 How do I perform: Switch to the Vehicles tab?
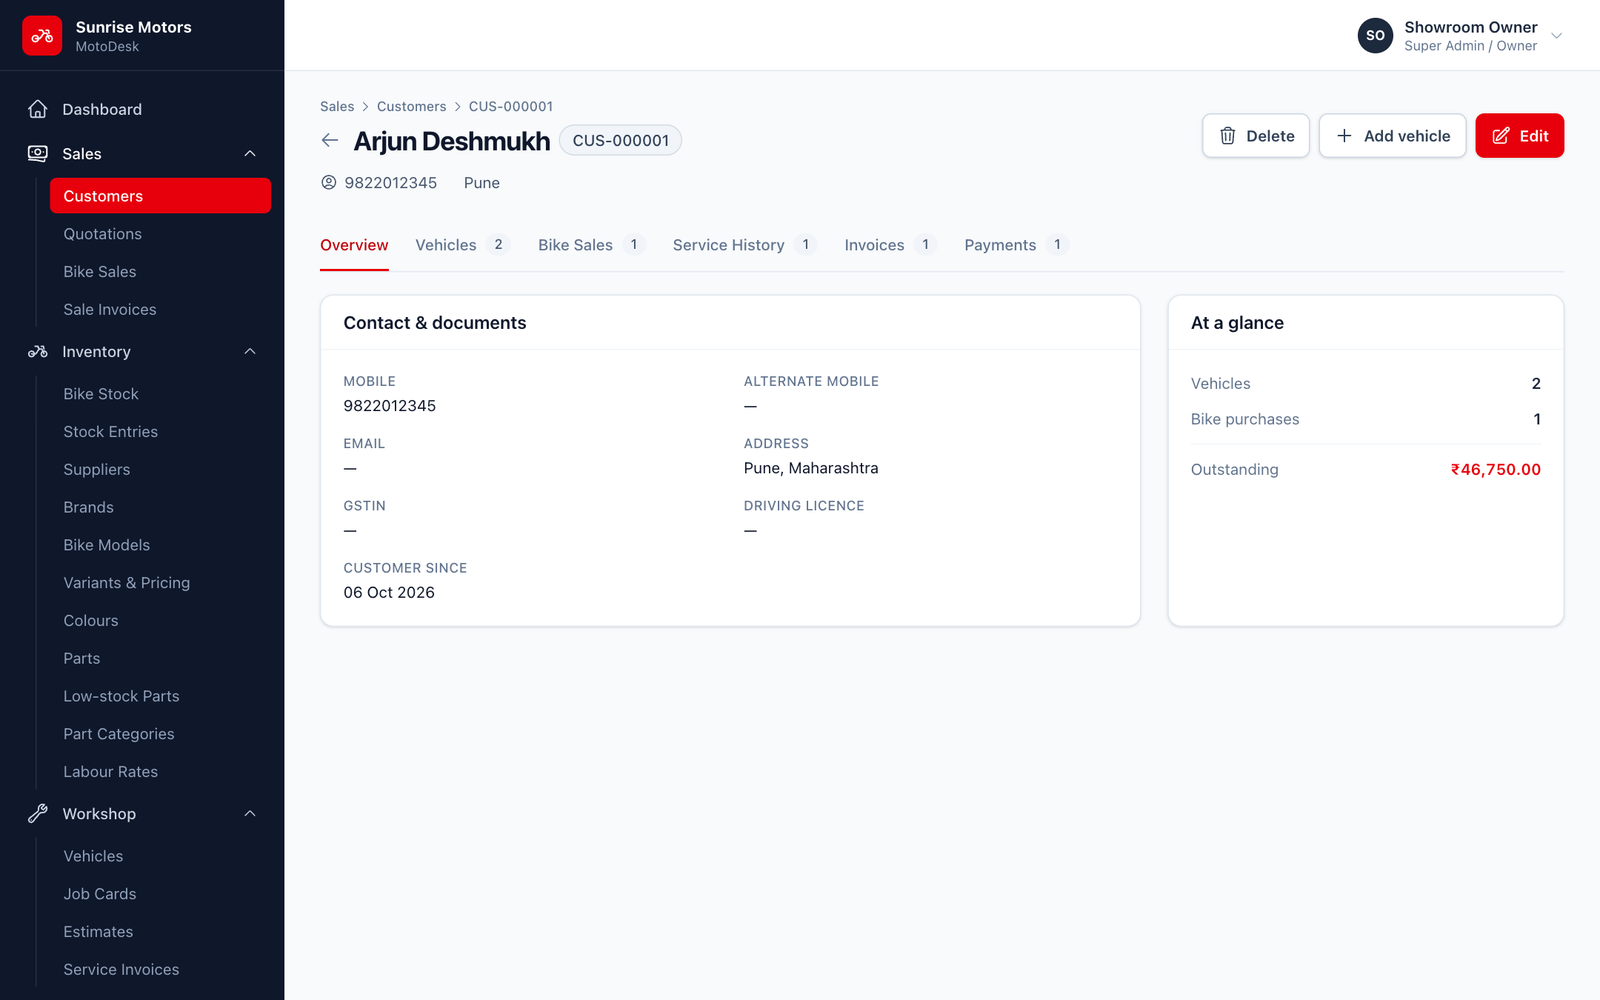(x=462, y=245)
